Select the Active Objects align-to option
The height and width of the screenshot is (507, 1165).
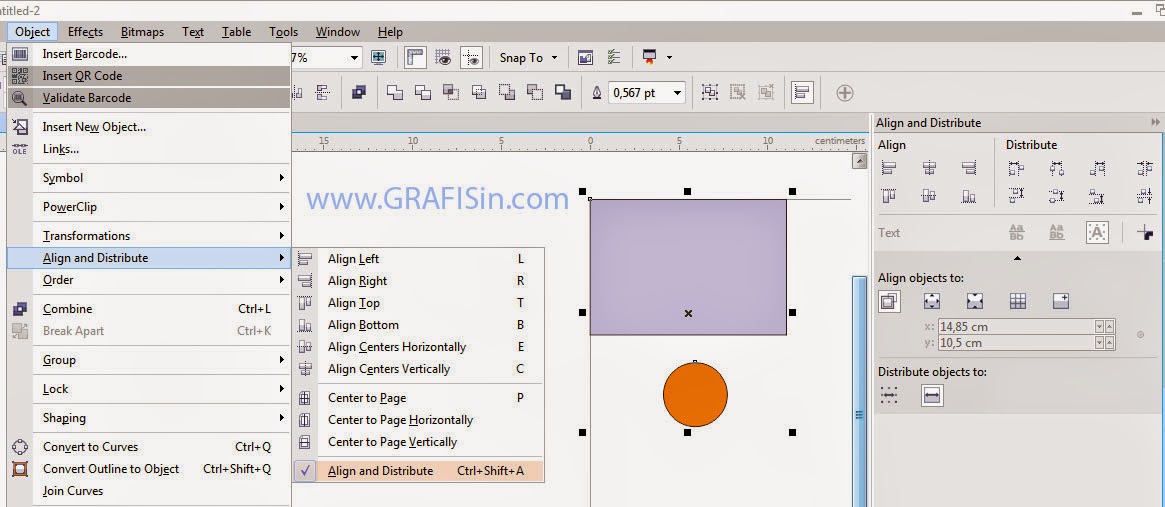889,301
